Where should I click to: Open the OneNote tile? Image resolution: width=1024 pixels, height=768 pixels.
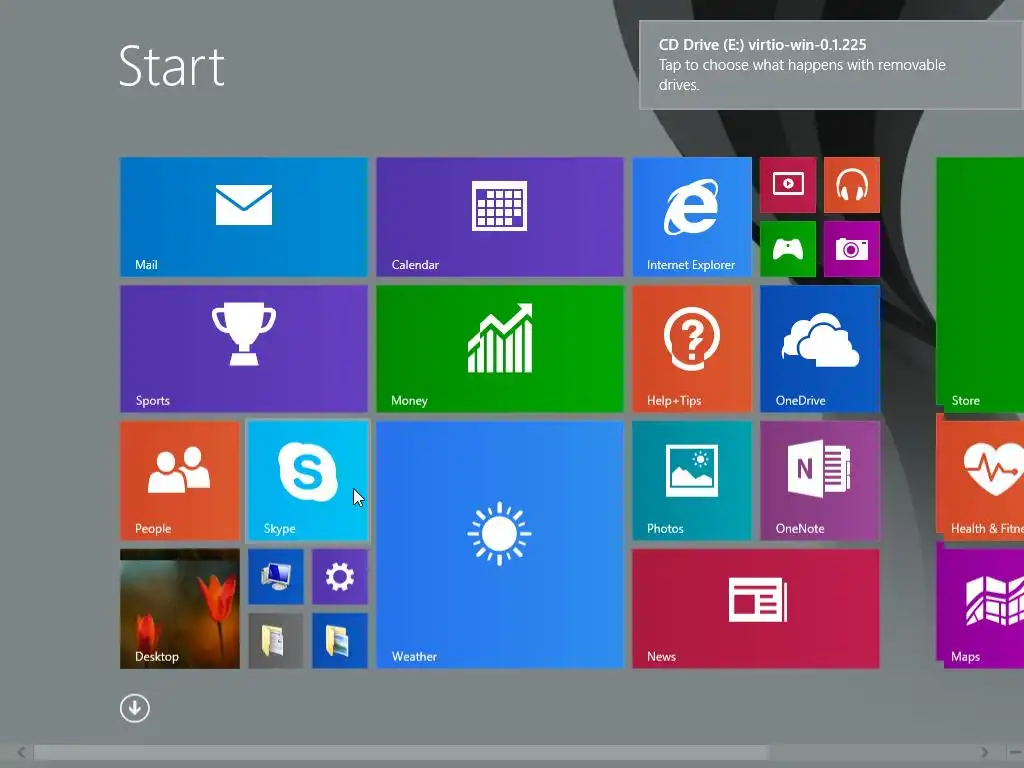(x=820, y=481)
